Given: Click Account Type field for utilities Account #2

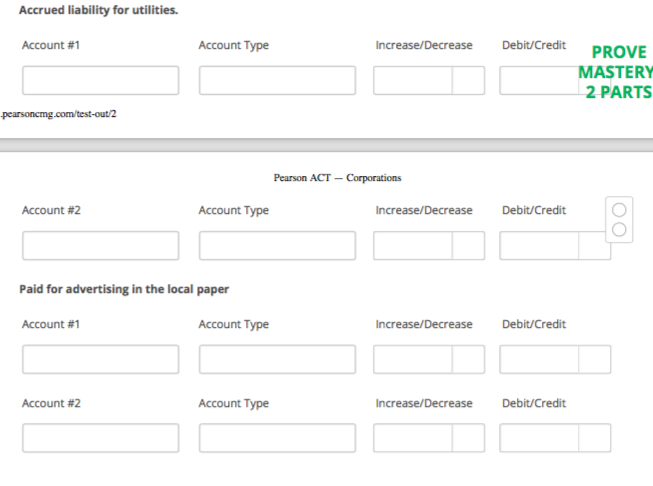Looking at the screenshot, I should tap(277, 246).
